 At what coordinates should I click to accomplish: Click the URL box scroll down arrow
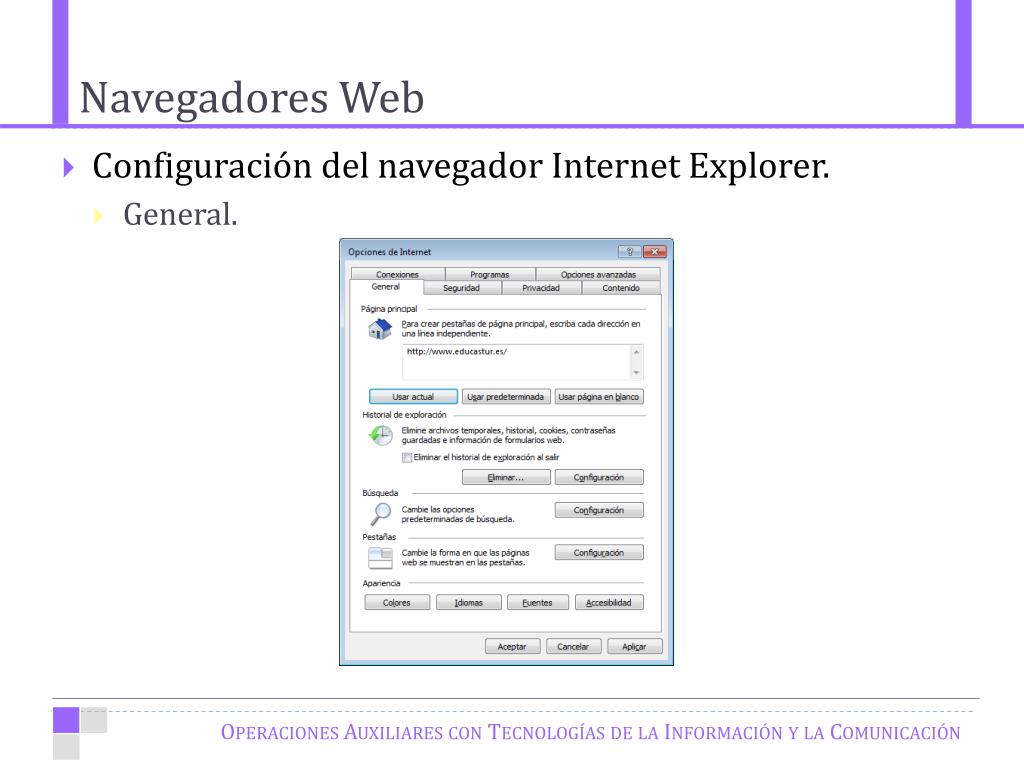(636, 373)
